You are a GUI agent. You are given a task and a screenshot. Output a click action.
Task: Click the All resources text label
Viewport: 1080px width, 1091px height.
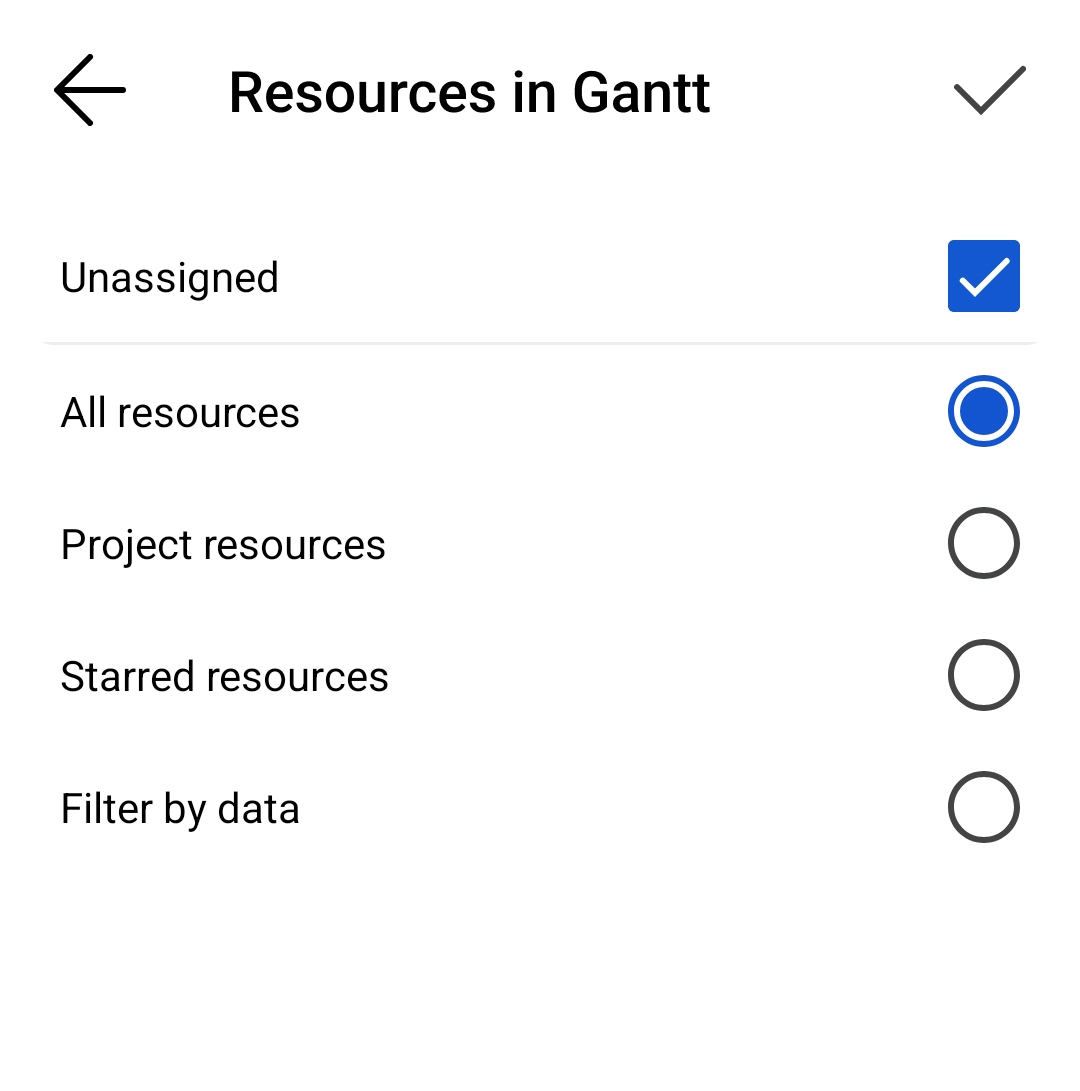click(x=180, y=411)
